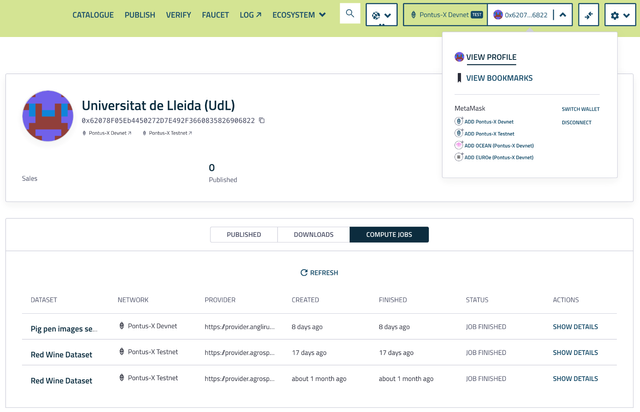Show details for Pig pen images job
640x412 pixels.
[575, 326]
